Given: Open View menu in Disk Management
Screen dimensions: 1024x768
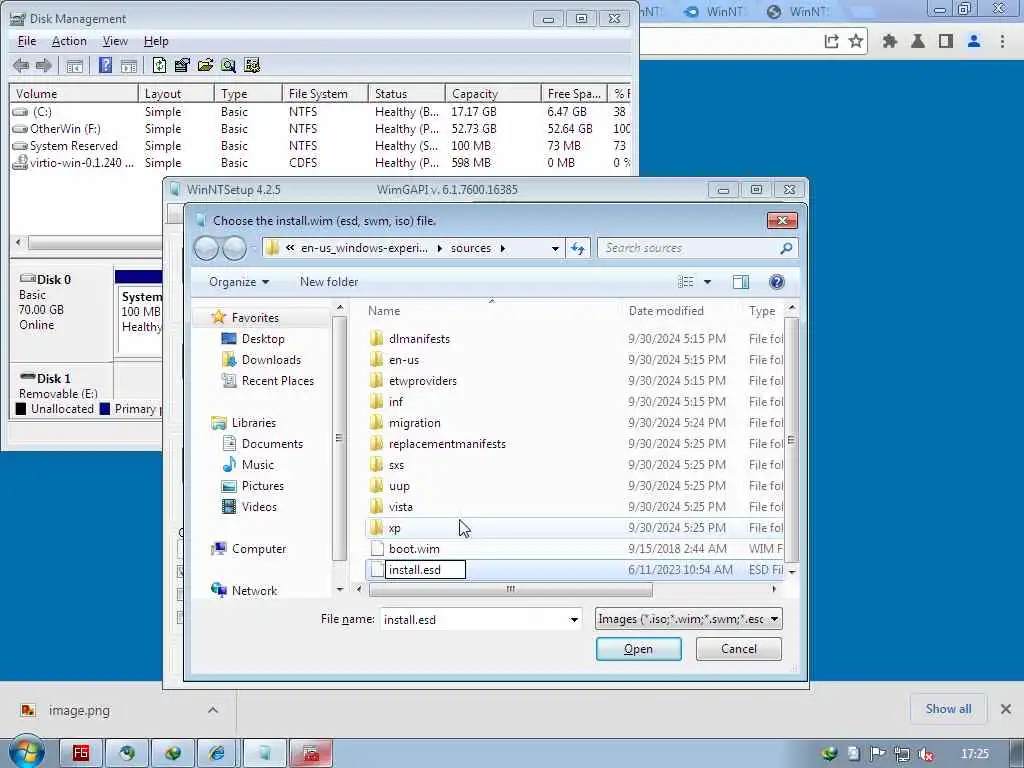Looking at the screenshot, I should (115, 41).
